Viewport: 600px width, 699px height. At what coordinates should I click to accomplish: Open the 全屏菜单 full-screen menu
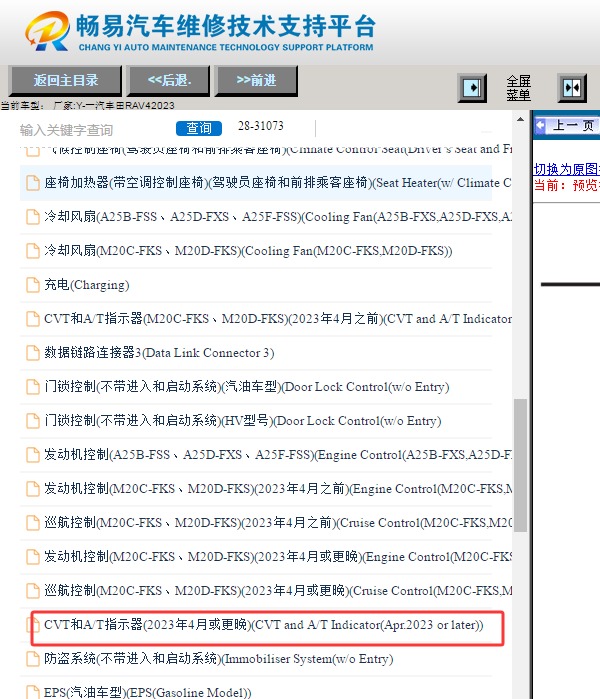[x=518, y=88]
